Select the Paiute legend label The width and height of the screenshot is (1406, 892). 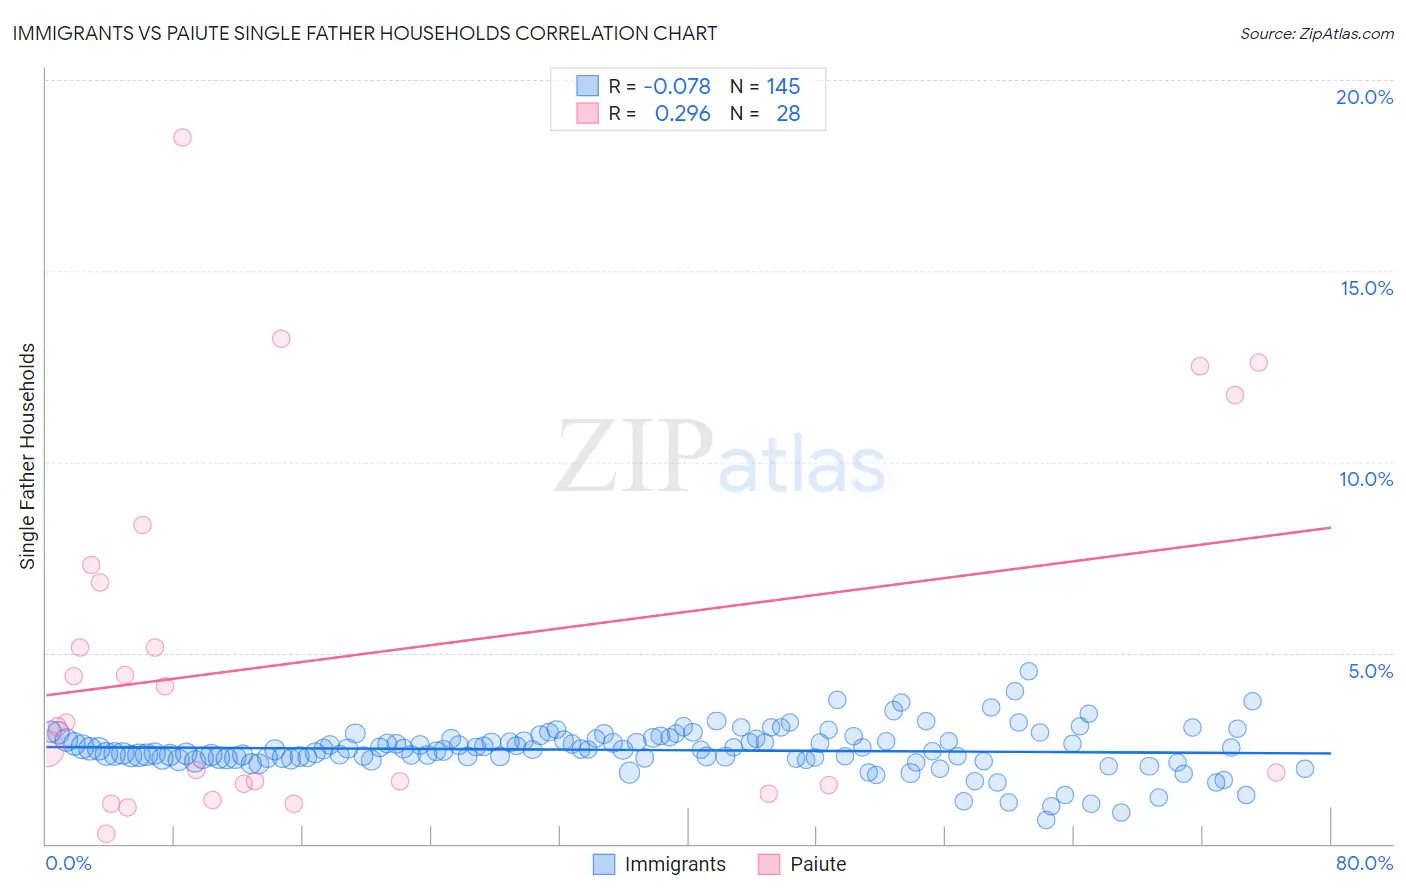tap(818, 864)
